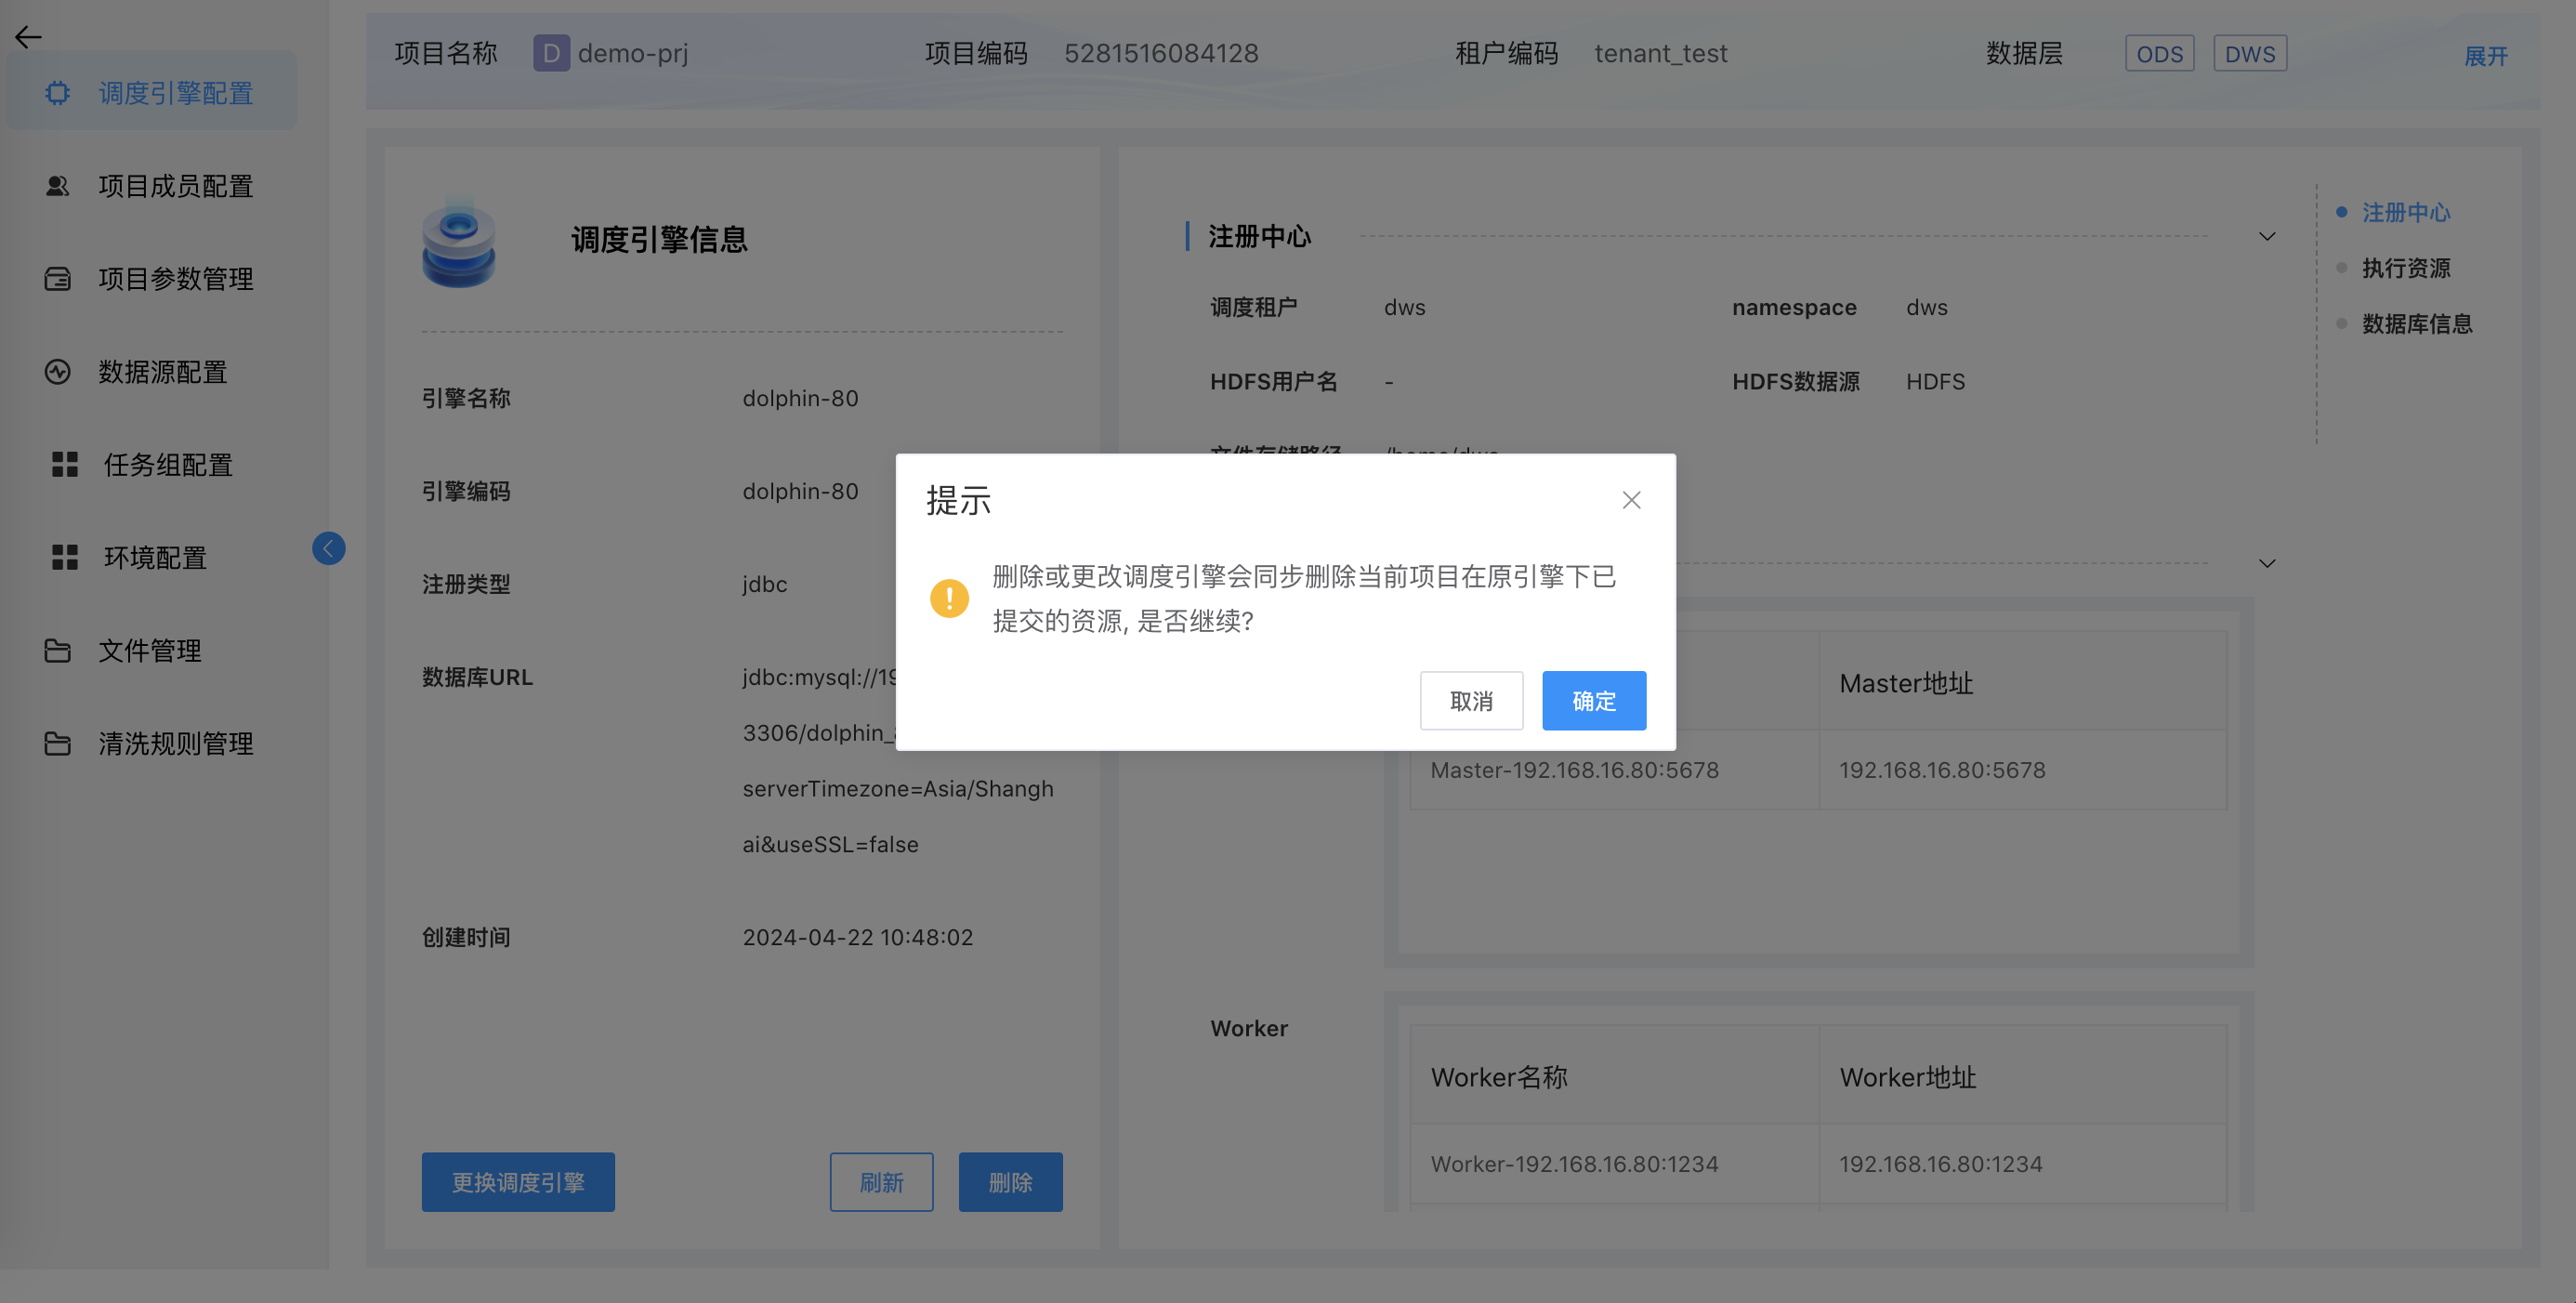Screen dimensions: 2576x1303
Task: Collapse the sidebar with the blue arrow toggle
Action: click(328, 548)
